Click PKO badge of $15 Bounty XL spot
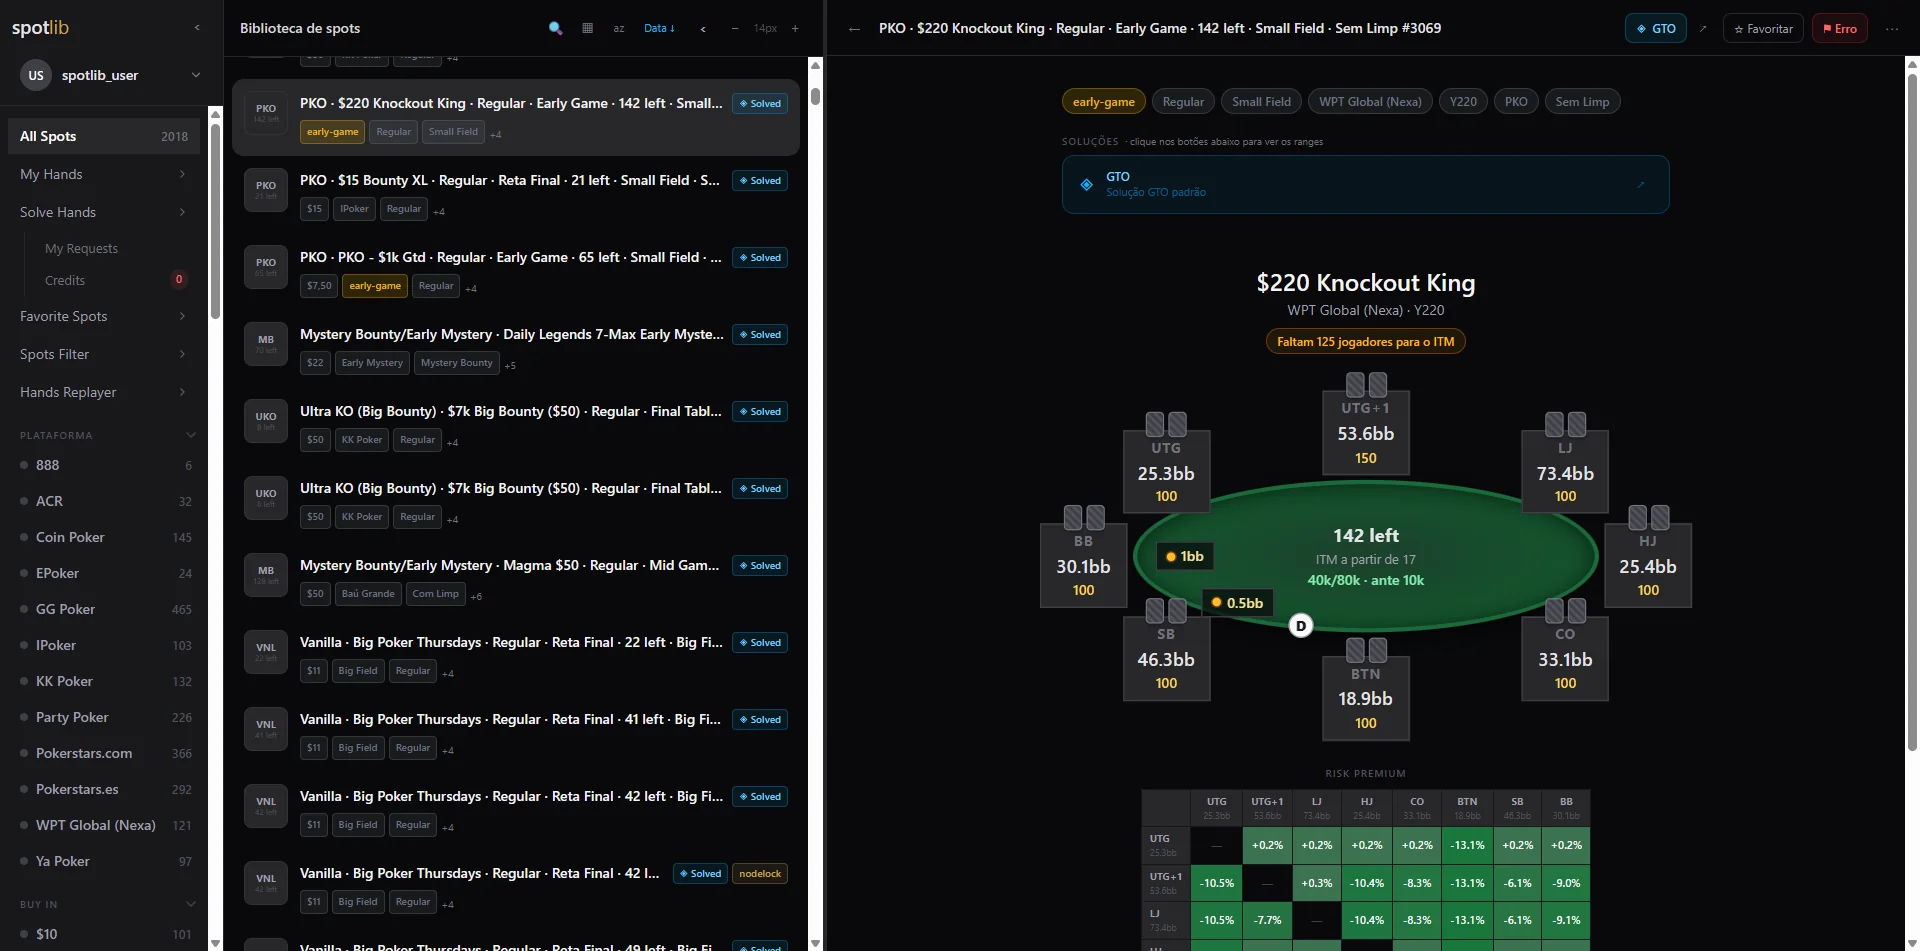Screen dimensions: 1920x951 pyautogui.click(x=266, y=189)
